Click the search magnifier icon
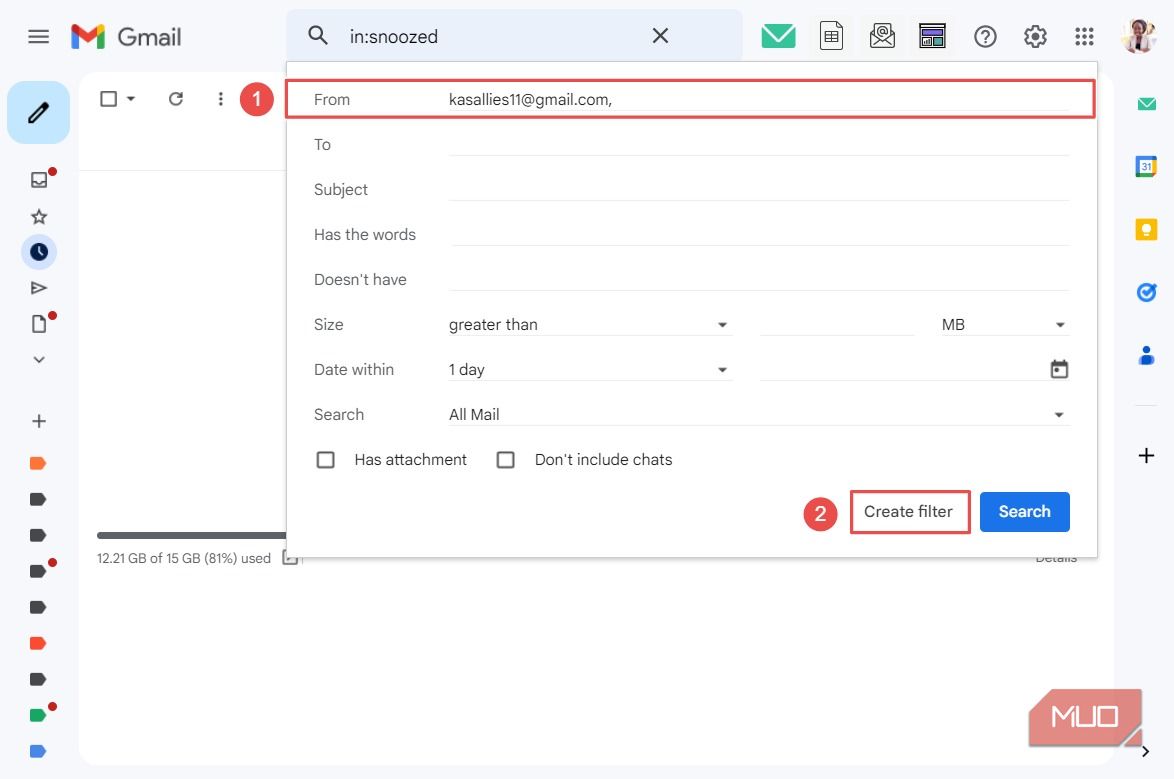 tap(318, 35)
